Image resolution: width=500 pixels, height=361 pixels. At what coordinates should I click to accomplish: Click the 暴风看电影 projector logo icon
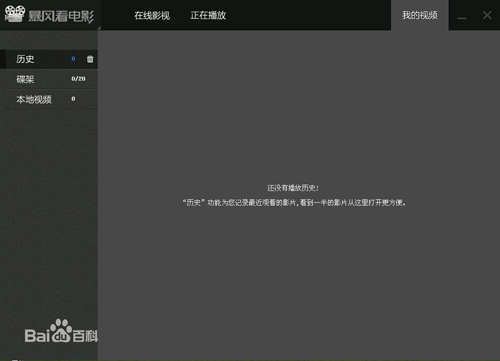pyautogui.click(x=15, y=14)
